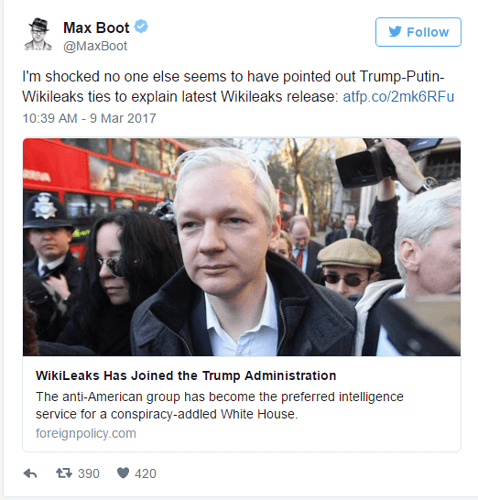
Task: Open the @MaxBoot handle link
Action: pos(95,46)
